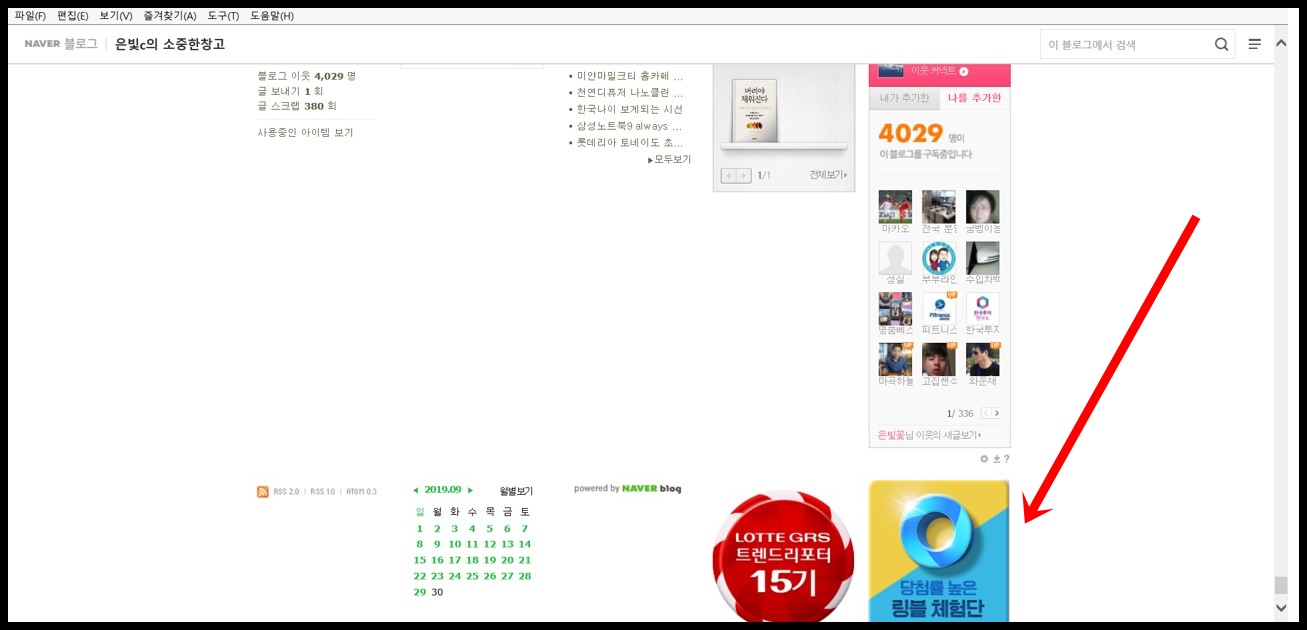Expand 전체보기 in the bookshelf widget
The width and height of the screenshot is (1307, 630).
[829, 175]
